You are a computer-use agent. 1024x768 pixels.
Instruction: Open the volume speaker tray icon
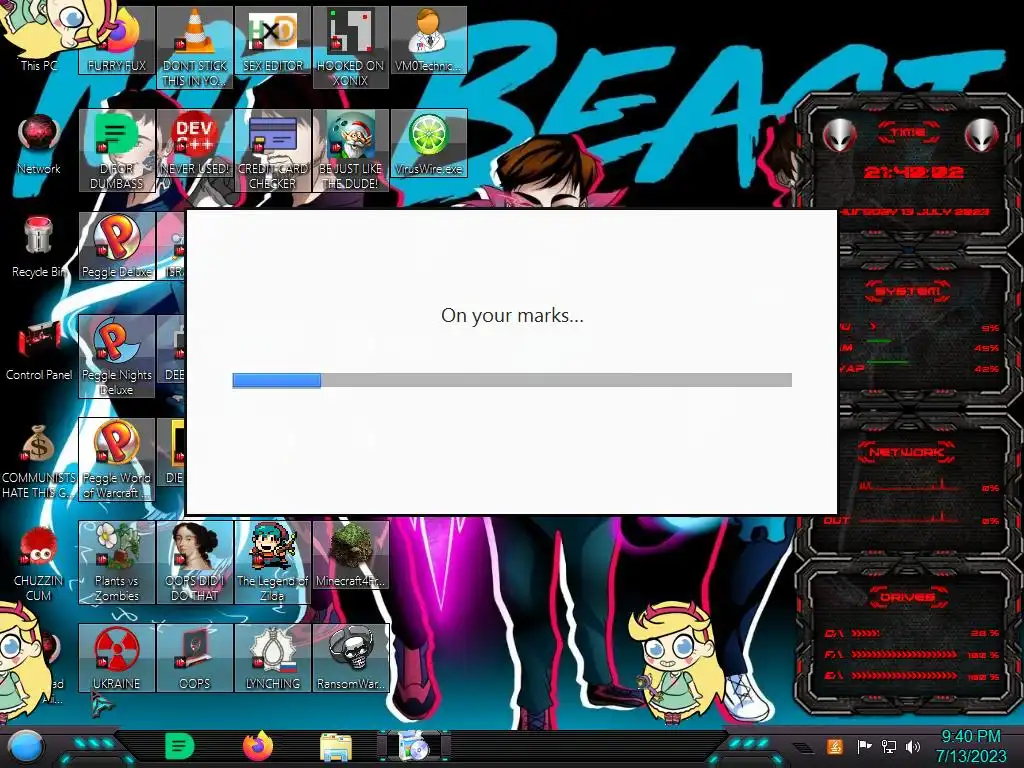pyautogui.click(x=912, y=746)
